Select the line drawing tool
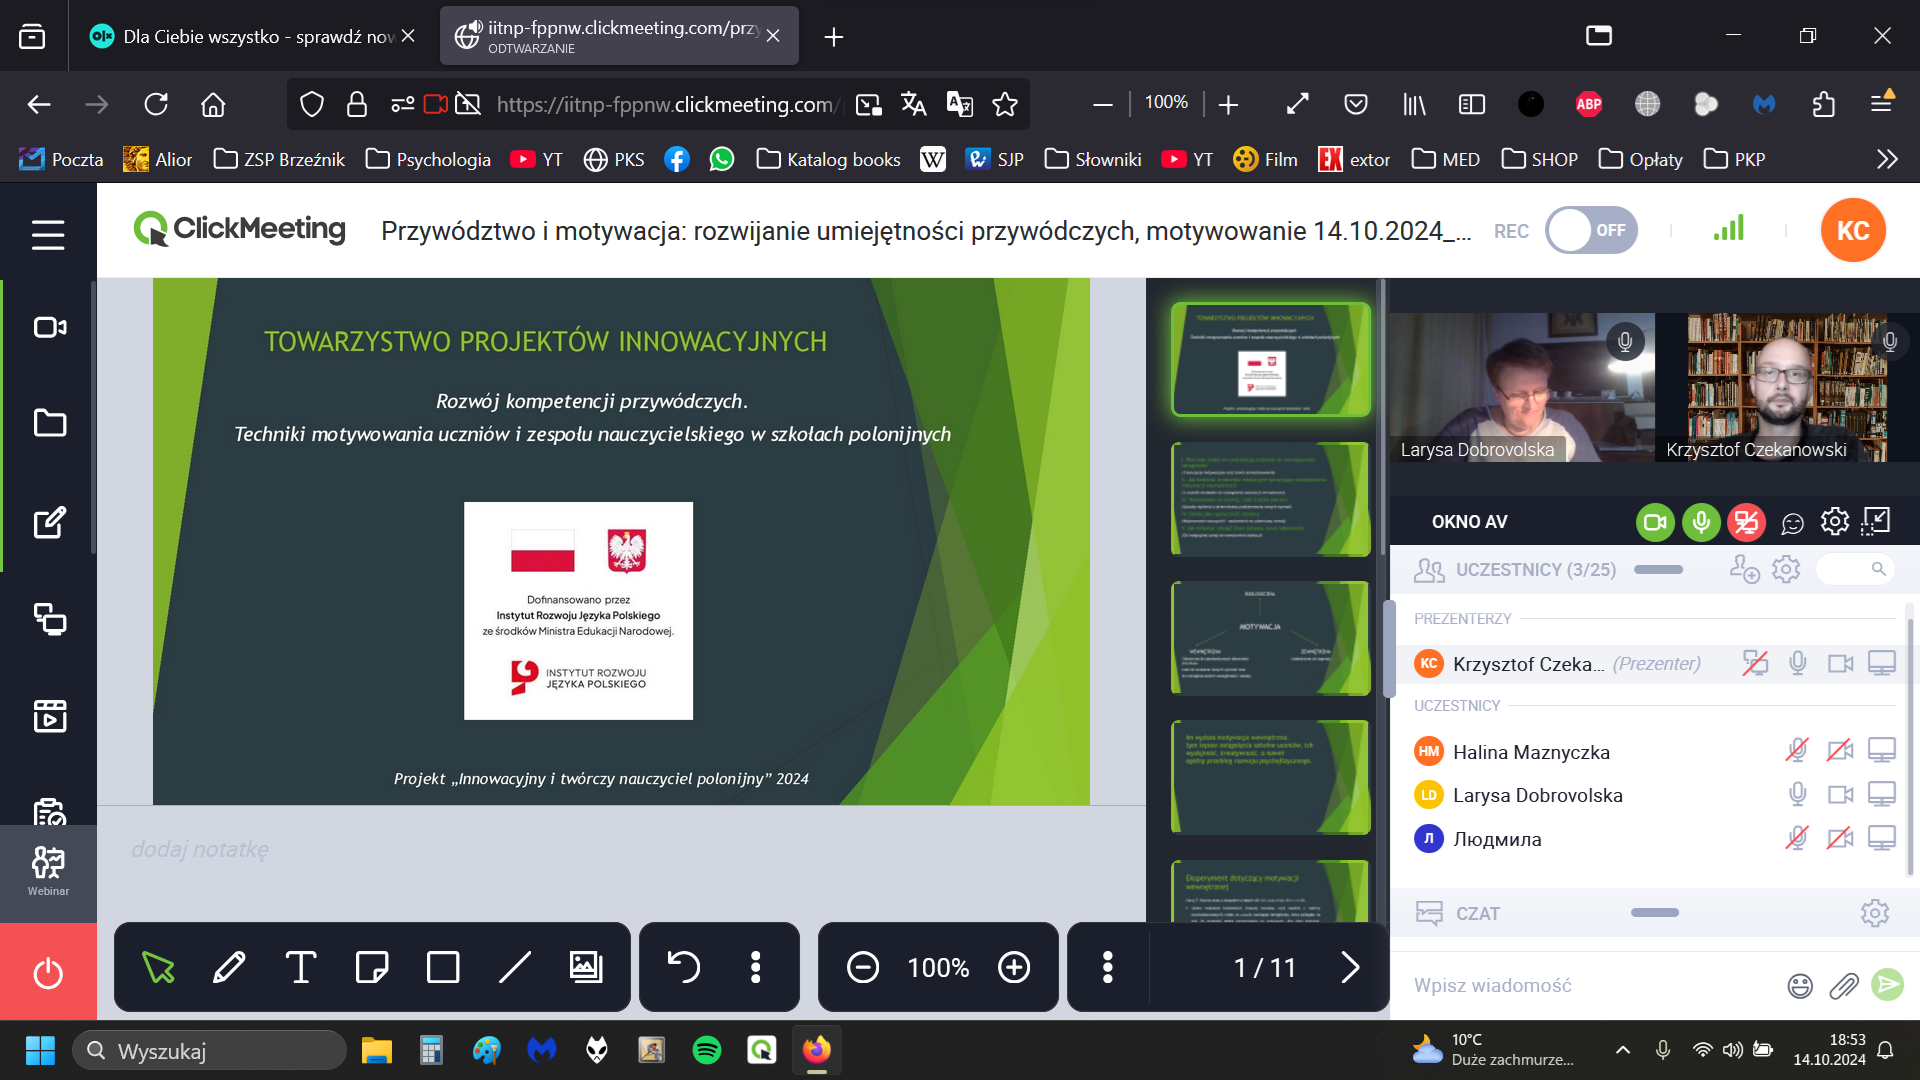The height and width of the screenshot is (1080, 1920). pyautogui.click(x=515, y=967)
